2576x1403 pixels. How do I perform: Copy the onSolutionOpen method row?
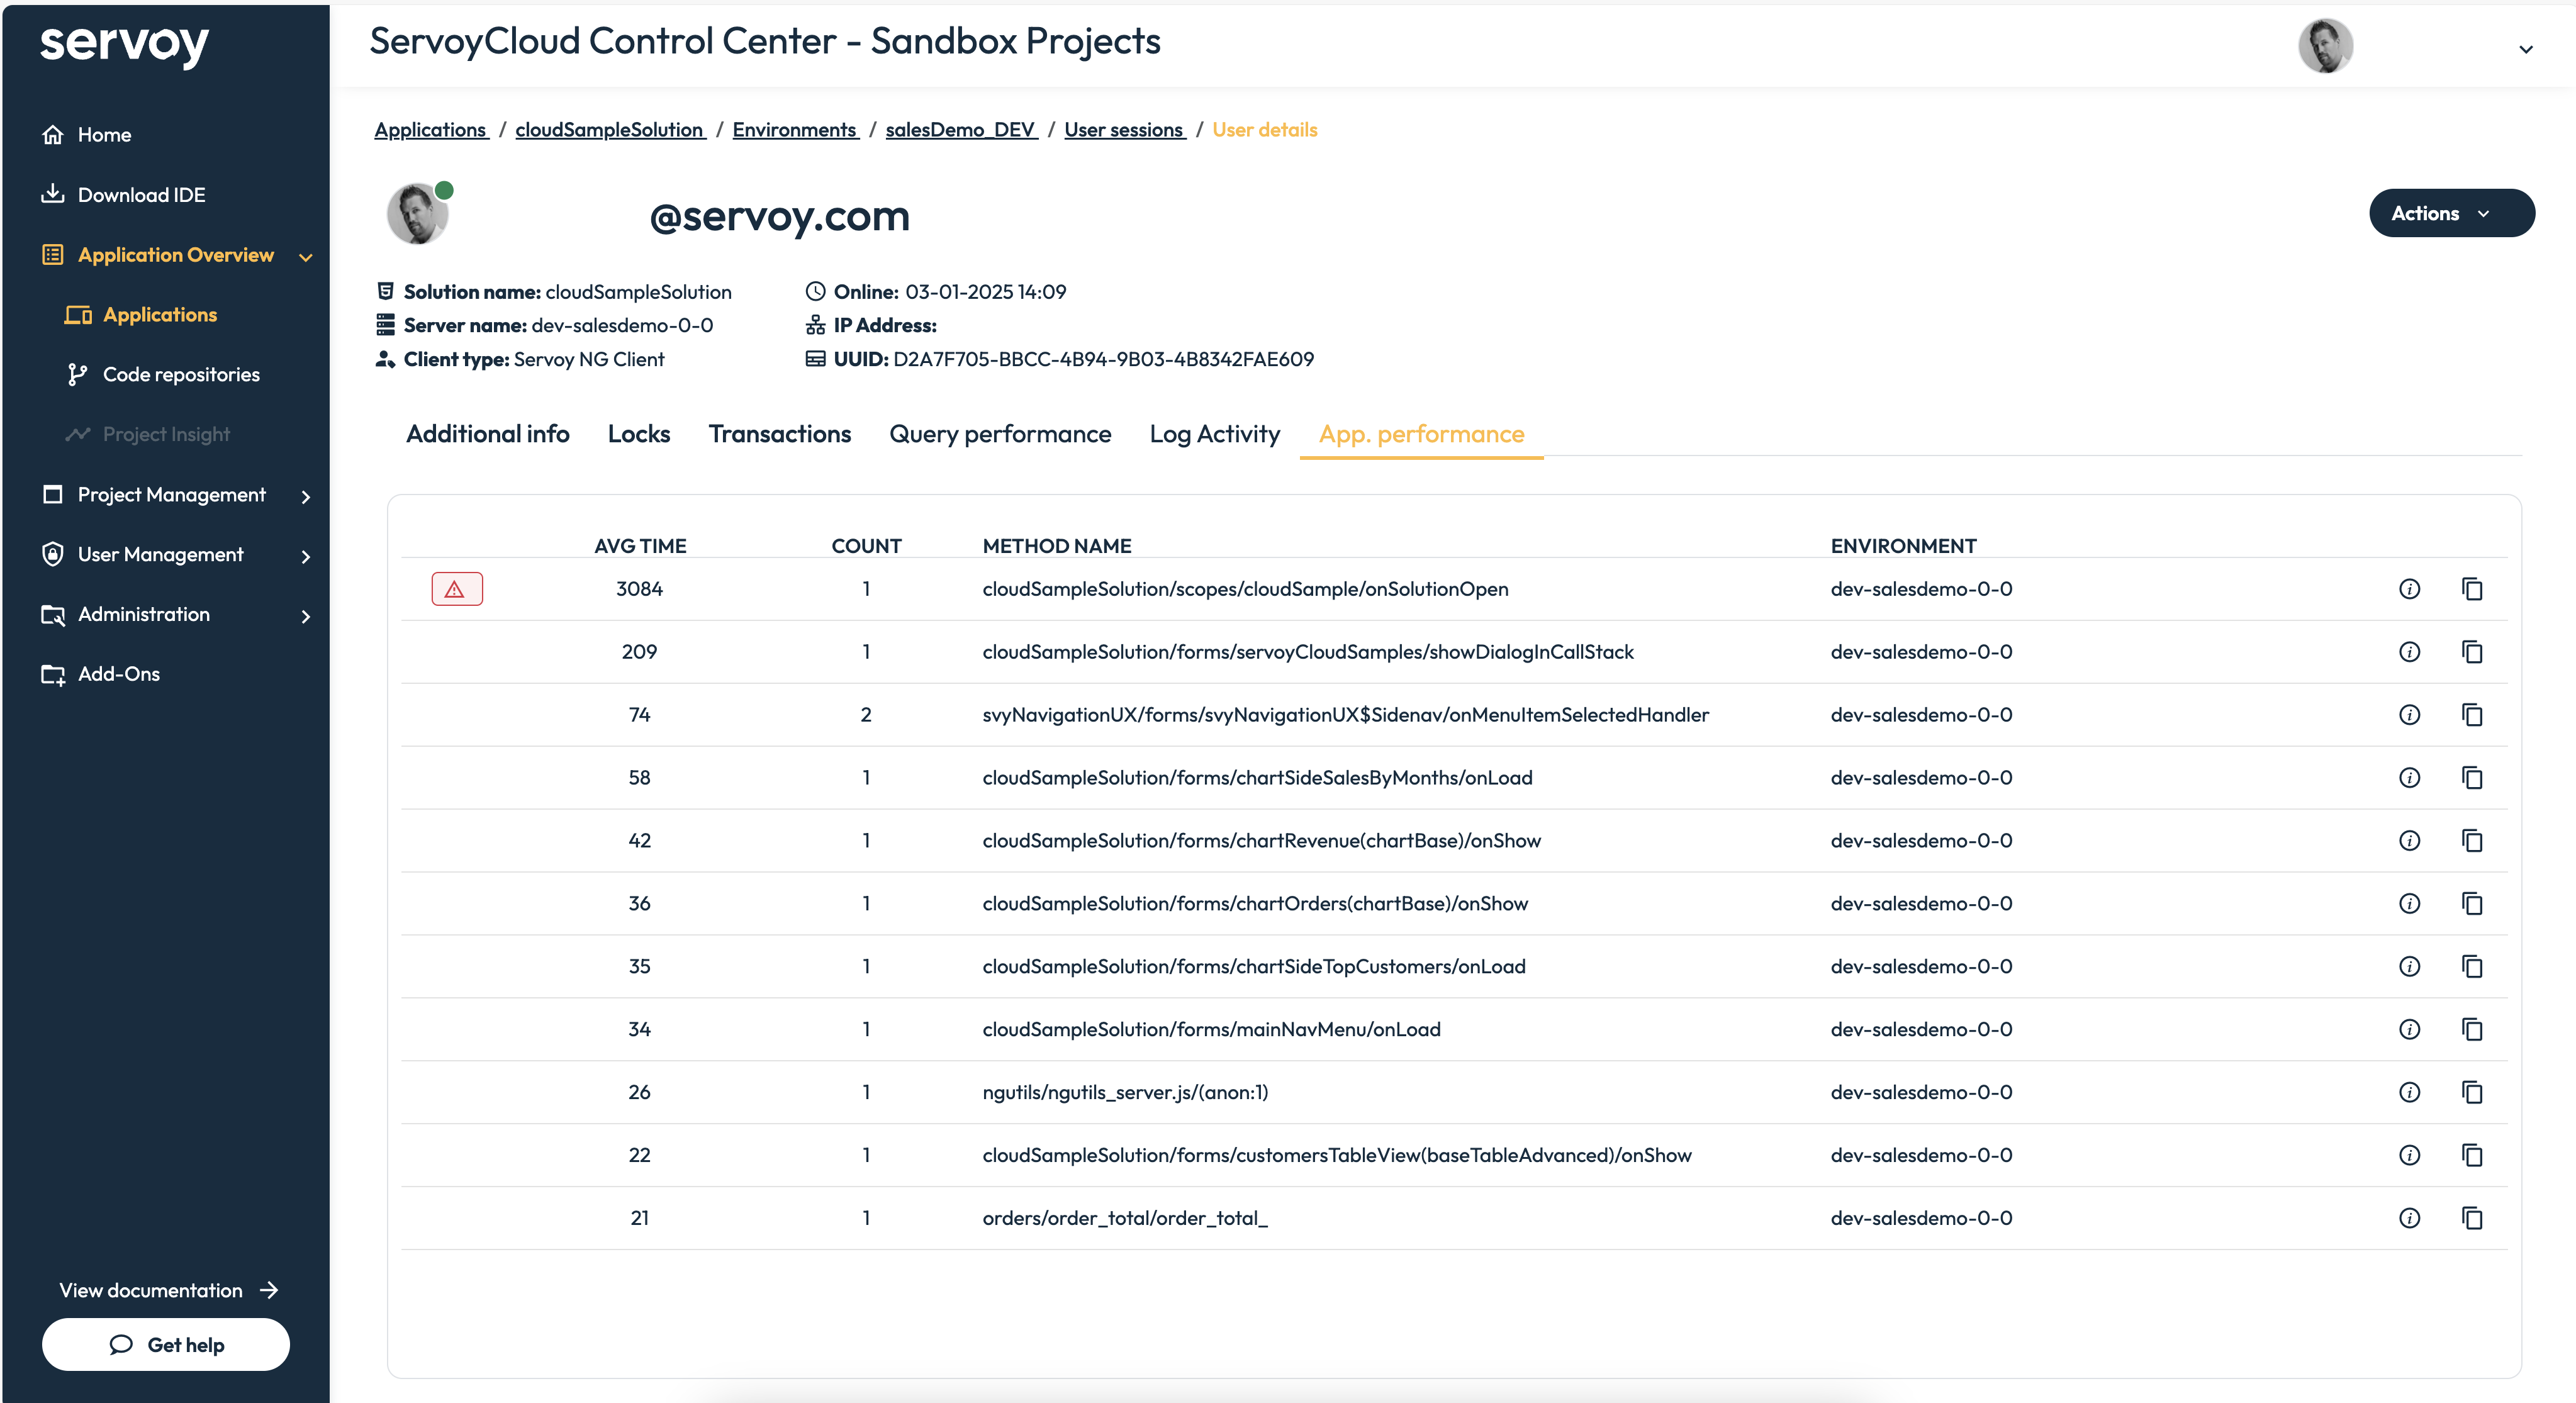[2472, 589]
